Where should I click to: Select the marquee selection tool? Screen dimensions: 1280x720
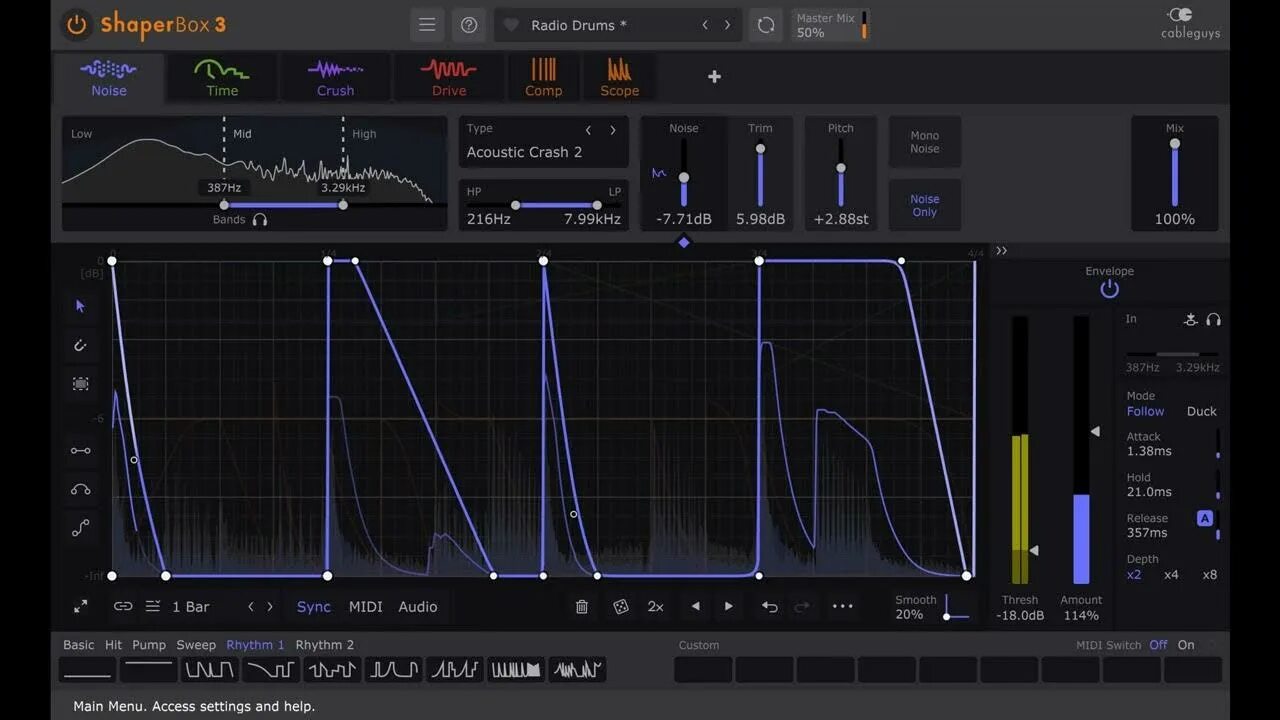81,384
